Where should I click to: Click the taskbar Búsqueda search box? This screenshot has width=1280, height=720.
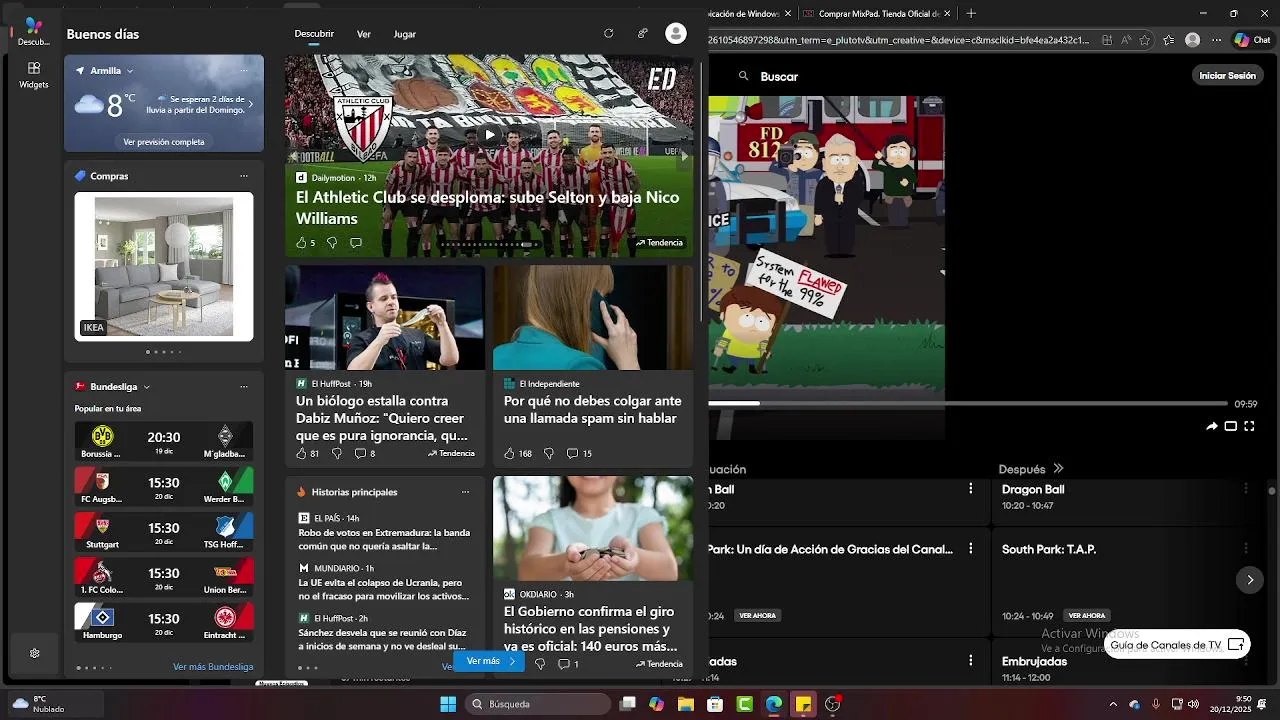[537, 704]
